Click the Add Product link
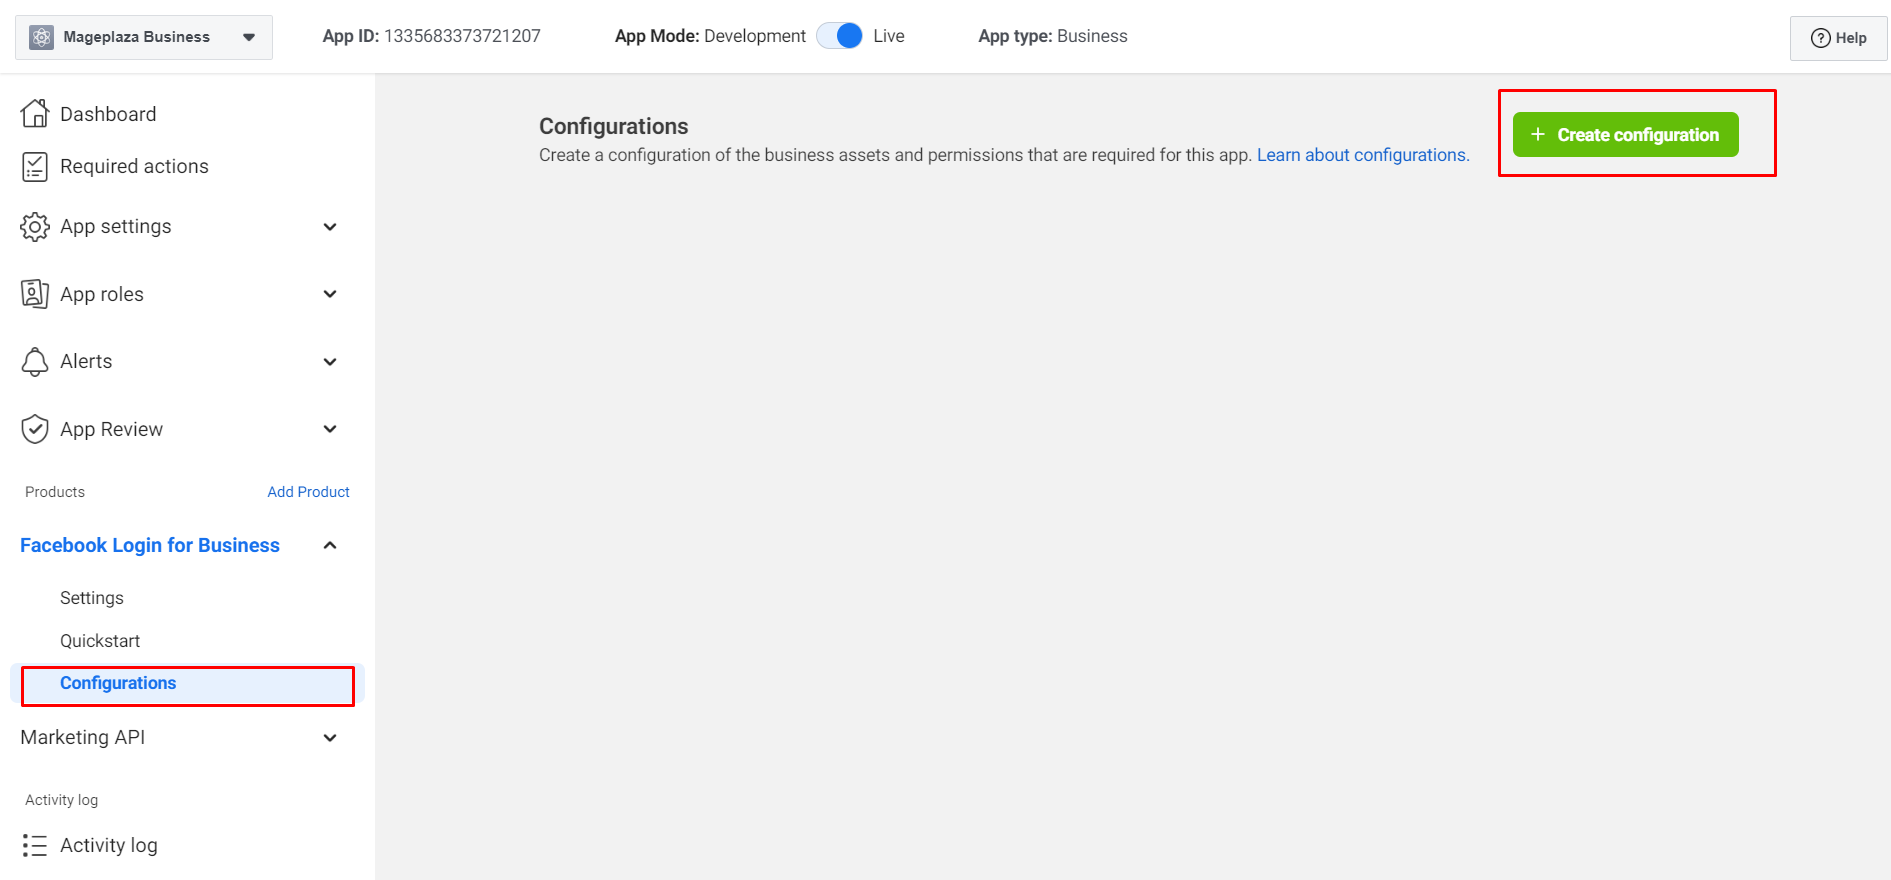 [x=308, y=492]
